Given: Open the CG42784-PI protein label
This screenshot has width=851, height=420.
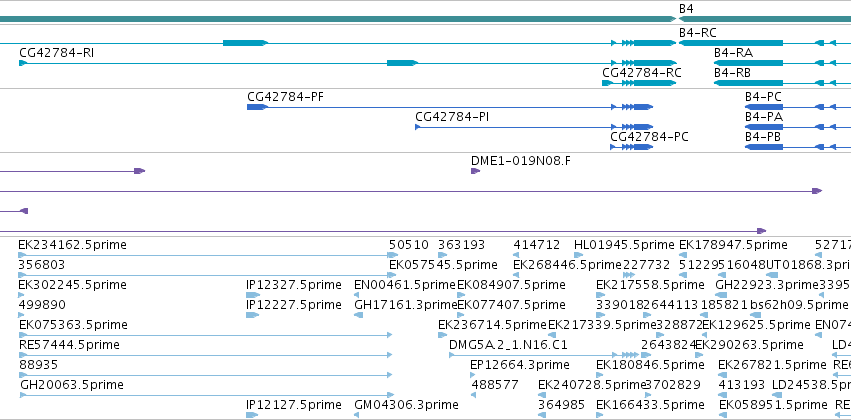Looking at the screenshot, I should click(452, 117).
